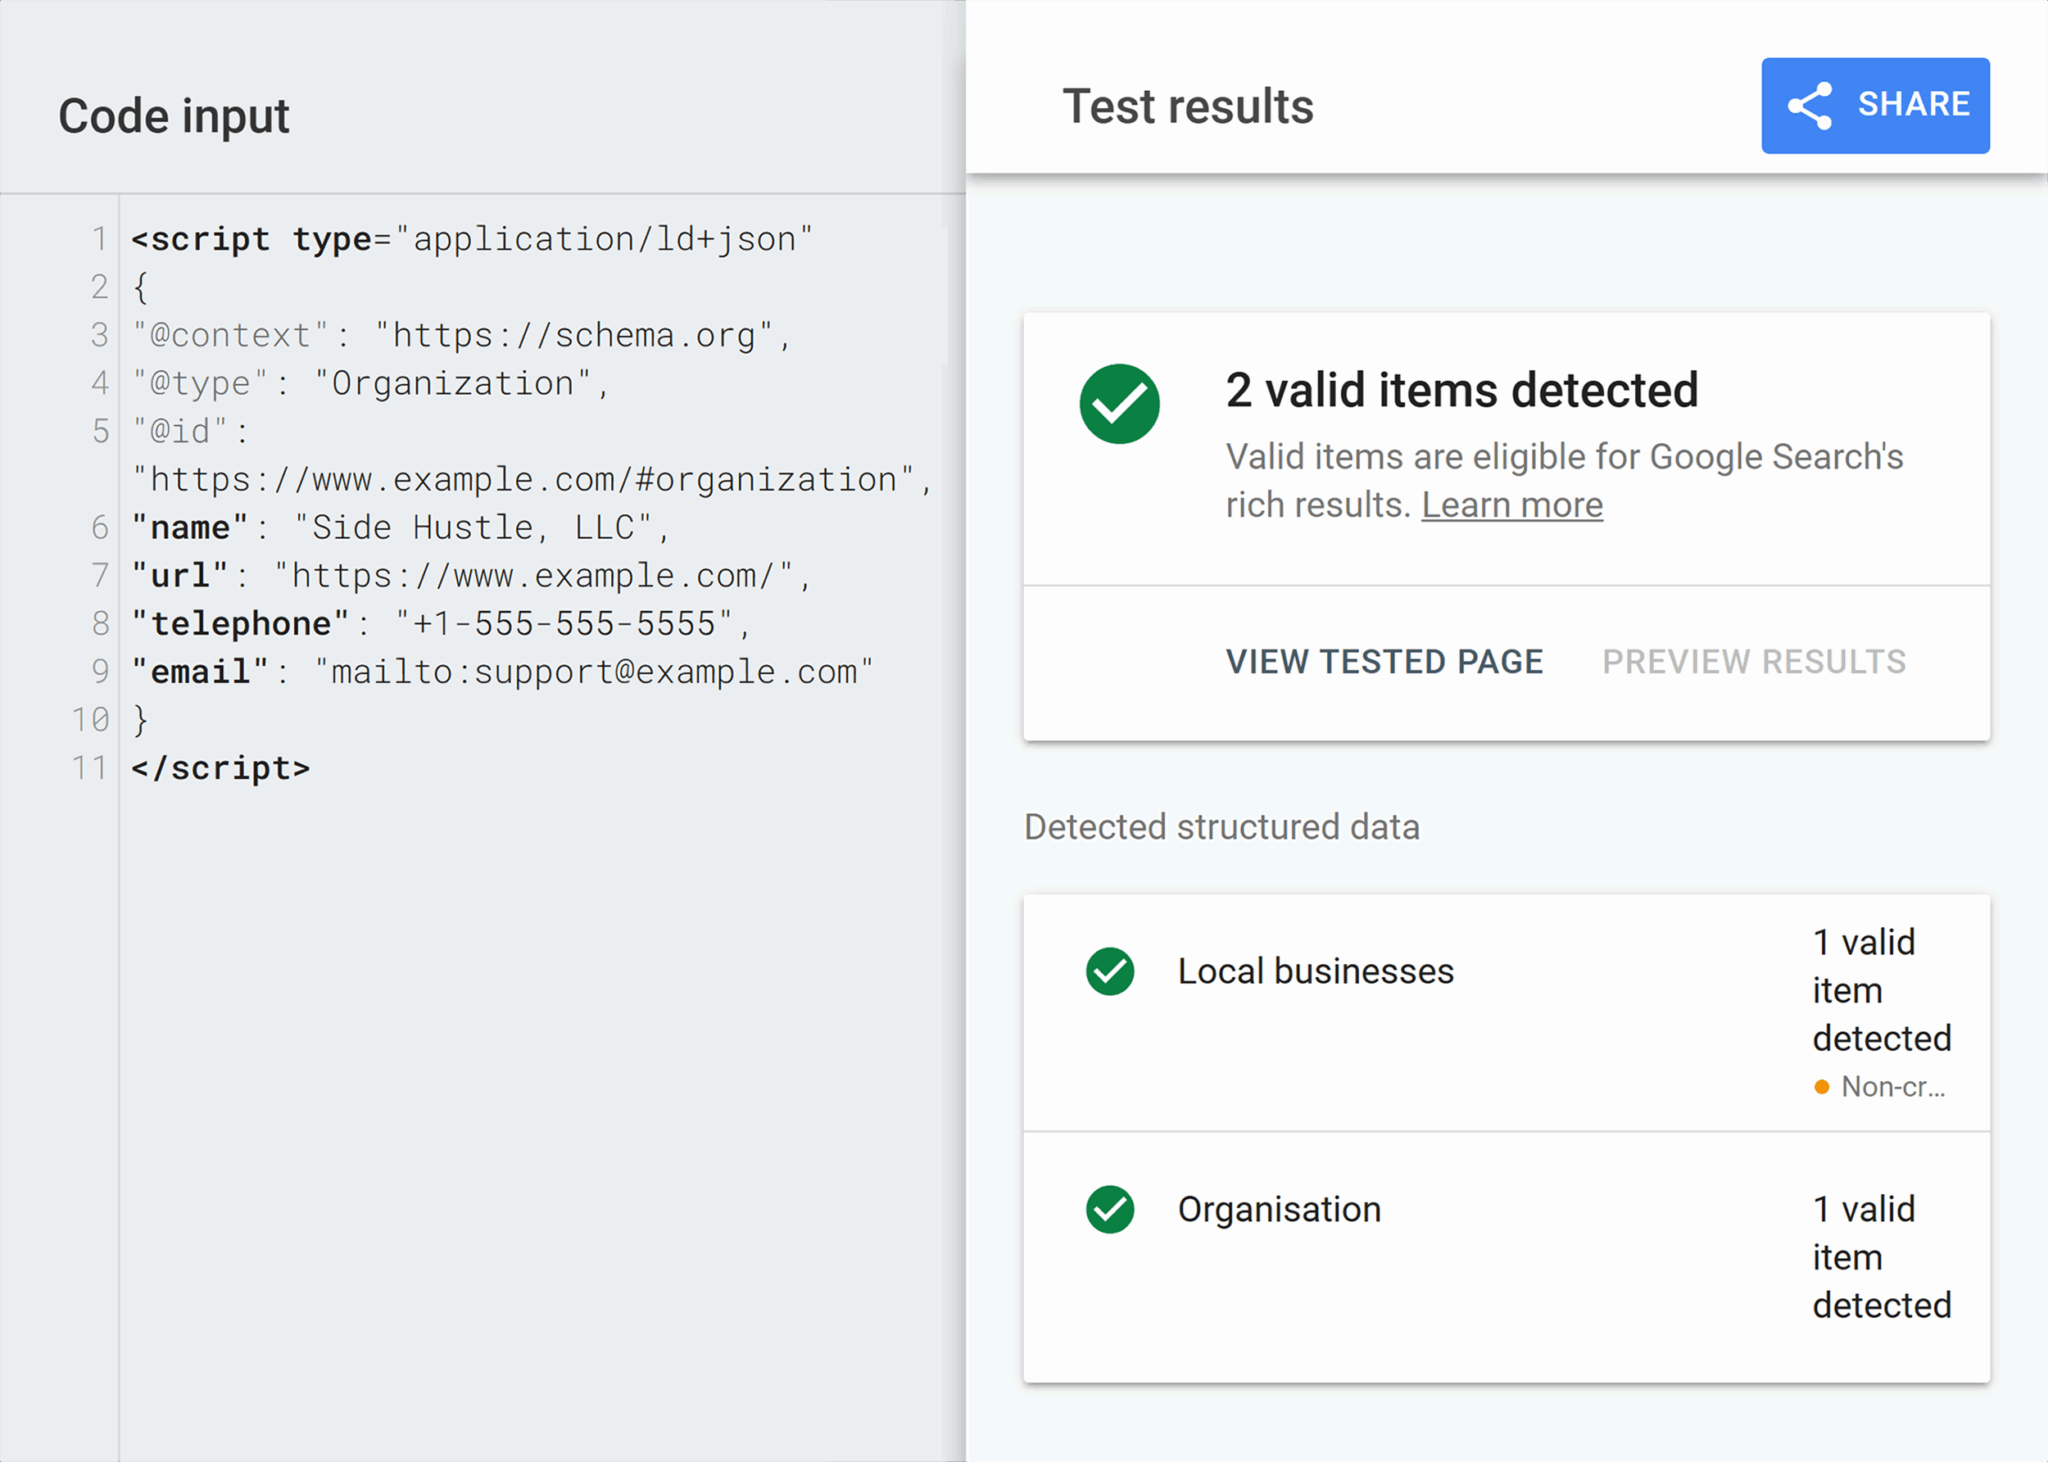Image resolution: width=2048 pixels, height=1462 pixels.
Task: Click PREVIEW RESULTS
Action: pos(1754,662)
